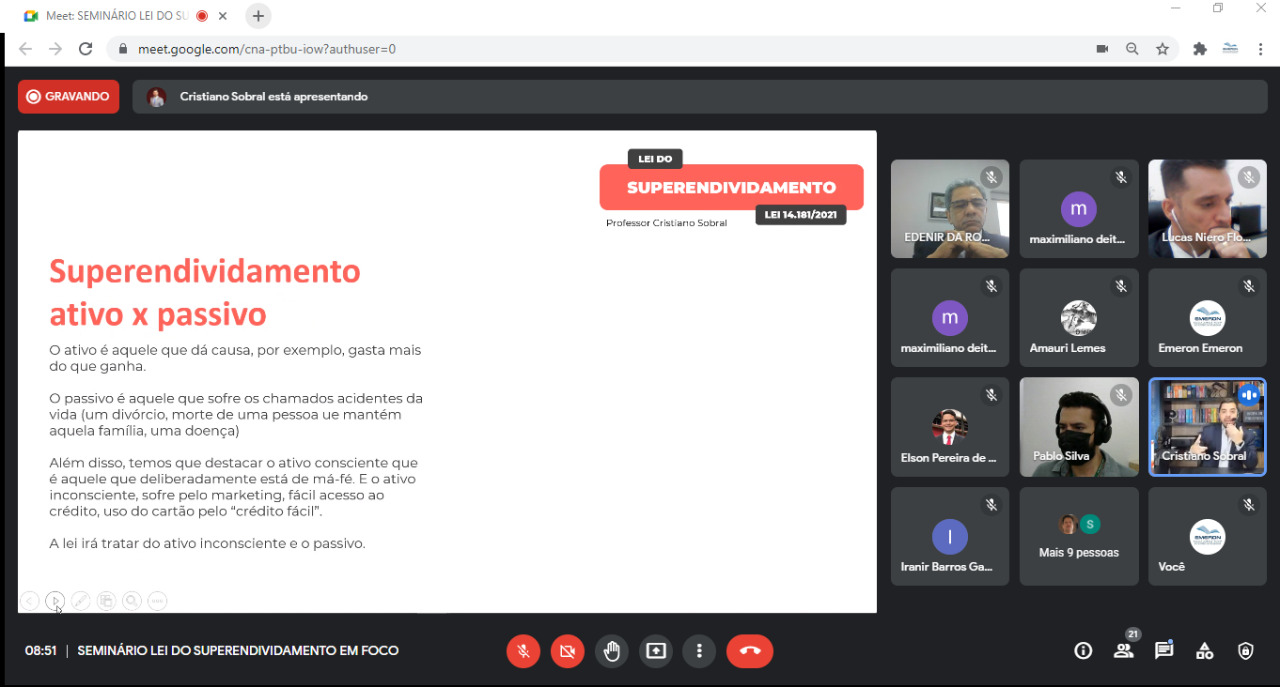
Task: Click the present screen button
Action: click(x=656, y=651)
